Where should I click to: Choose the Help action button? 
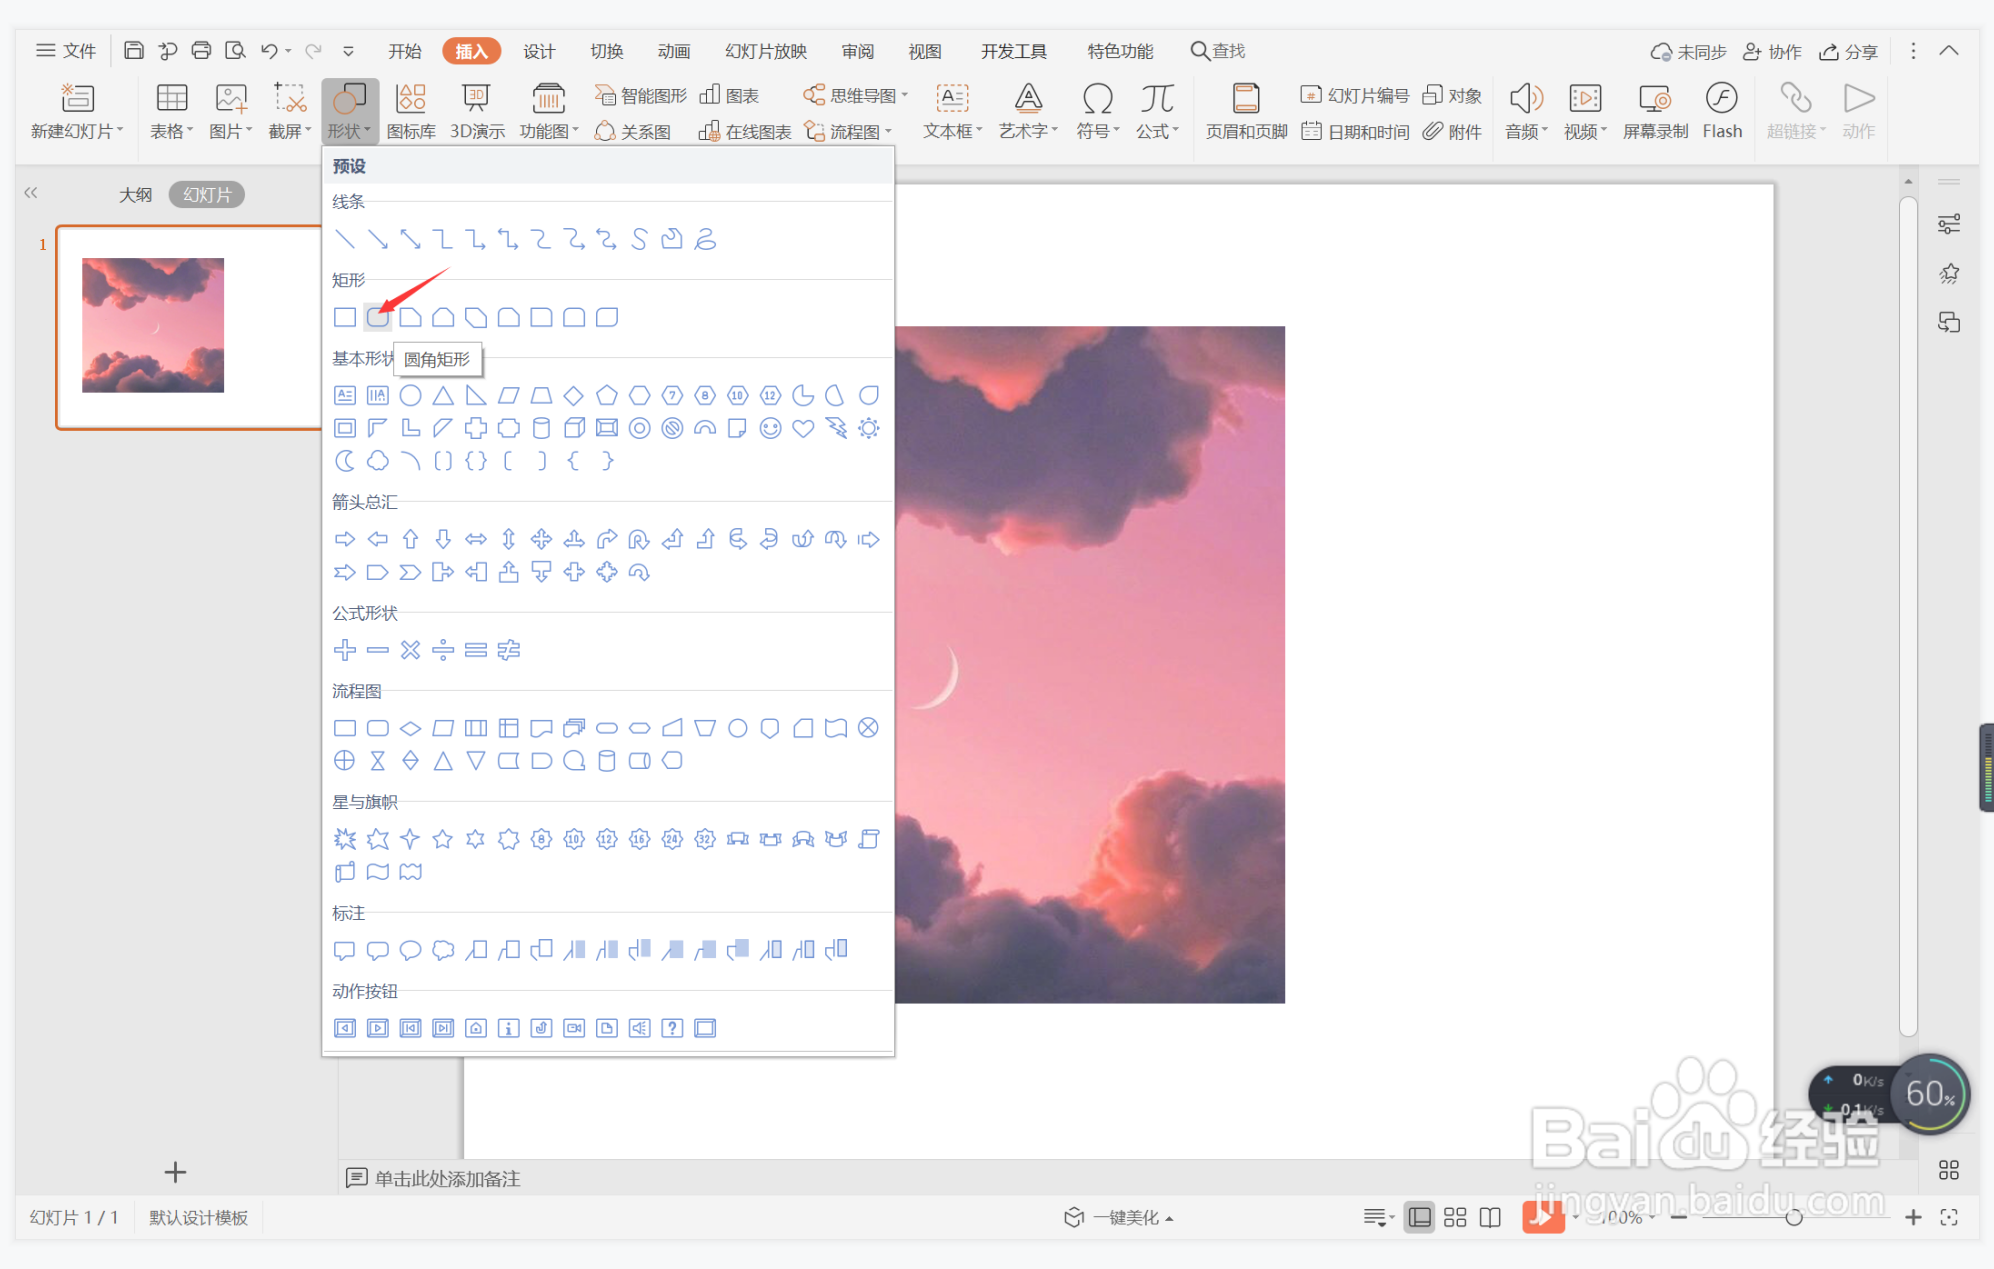click(672, 1028)
